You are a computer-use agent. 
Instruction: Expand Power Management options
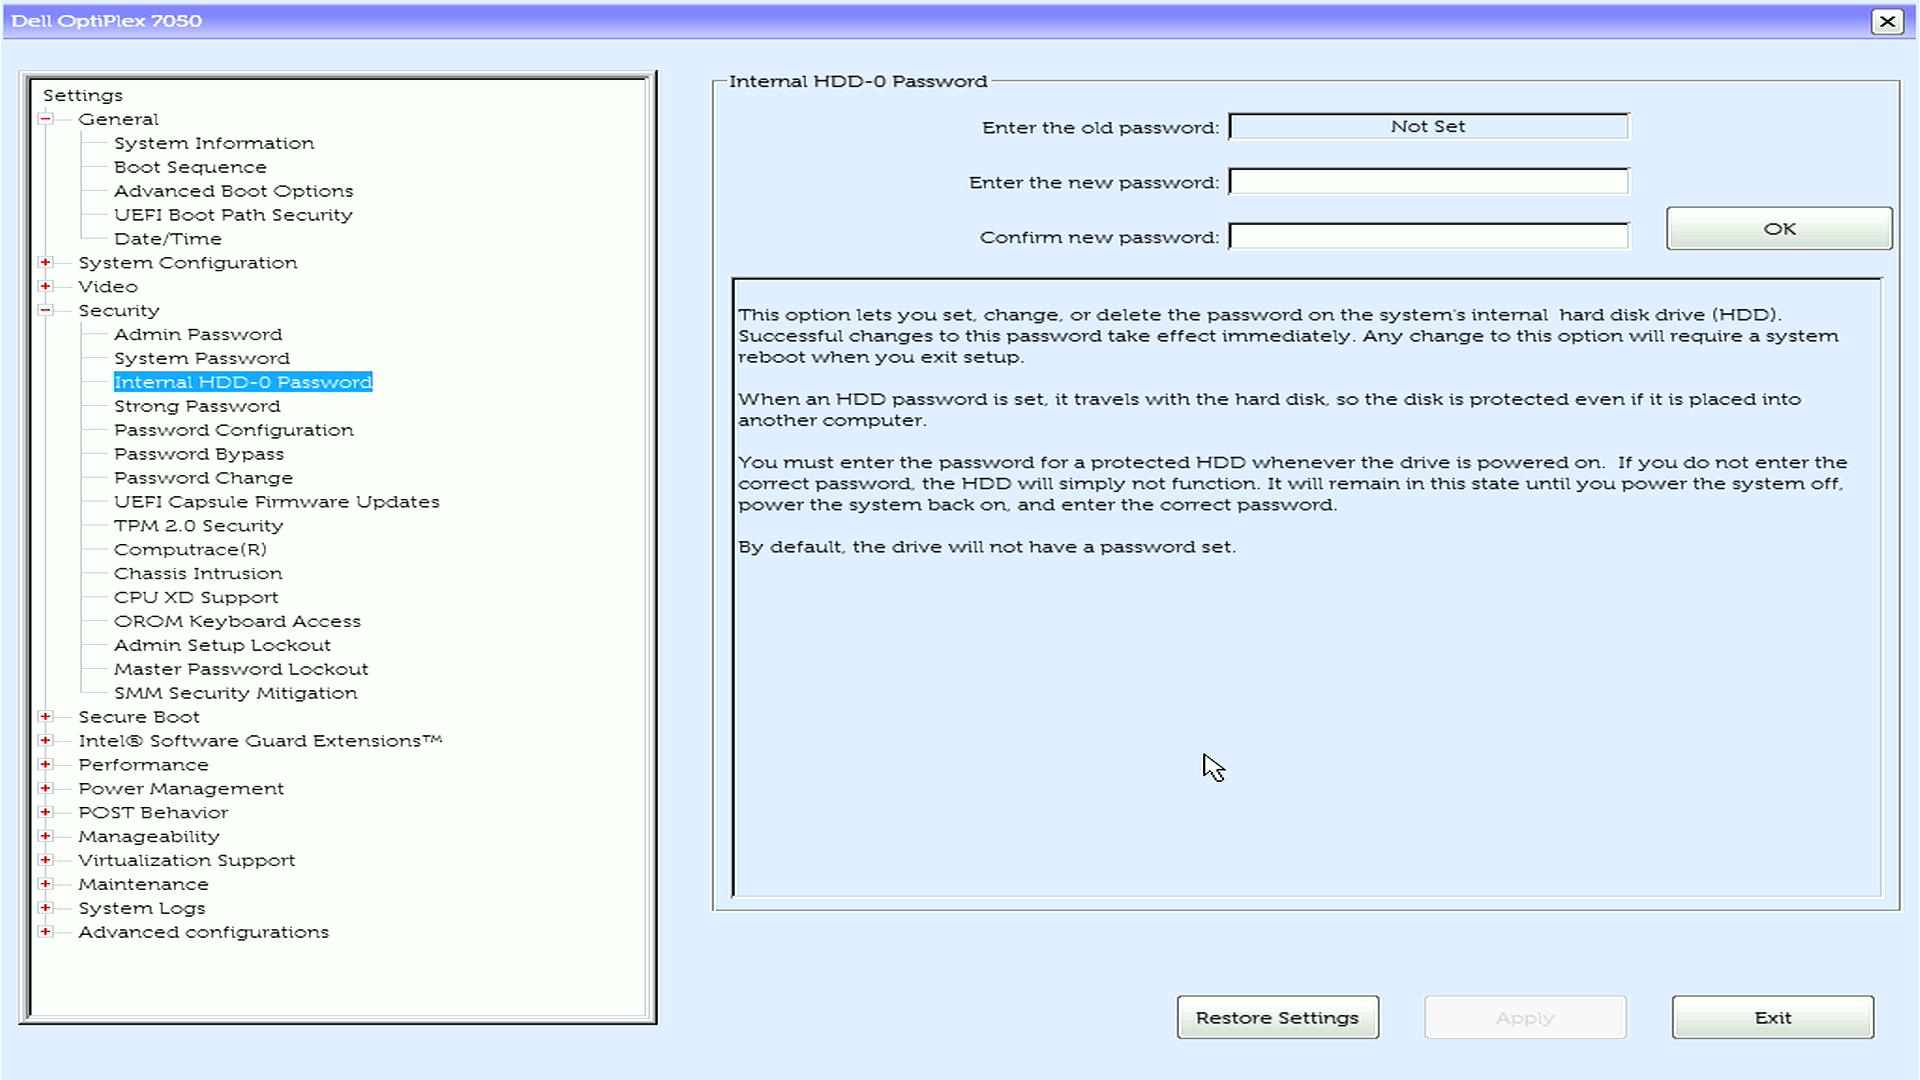coord(45,788)
